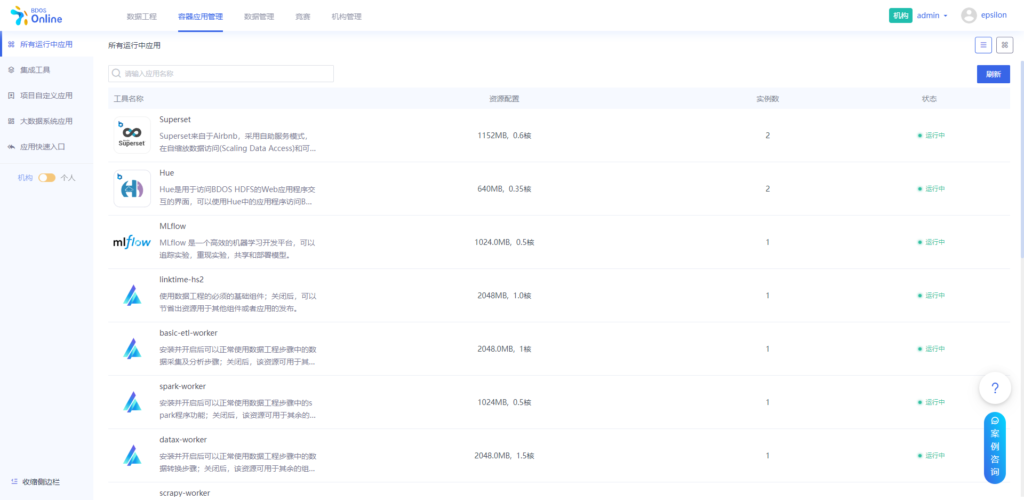The width and height of the screenshot is (1024, 500).
Task: Click the user avatar icon
Action: [968, 16]
